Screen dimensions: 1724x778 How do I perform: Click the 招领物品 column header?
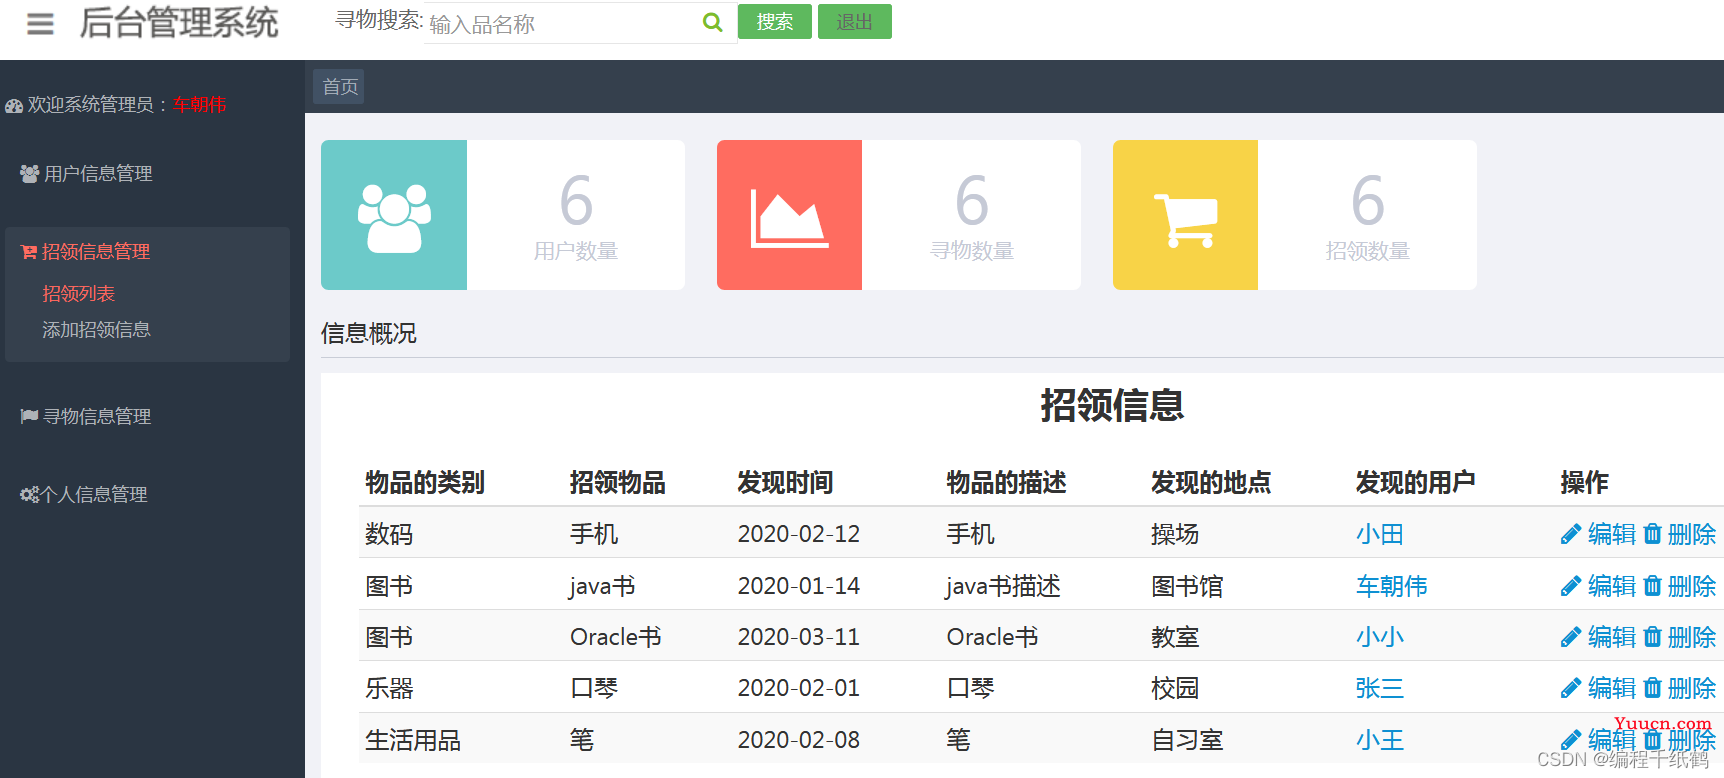(618, 483)
